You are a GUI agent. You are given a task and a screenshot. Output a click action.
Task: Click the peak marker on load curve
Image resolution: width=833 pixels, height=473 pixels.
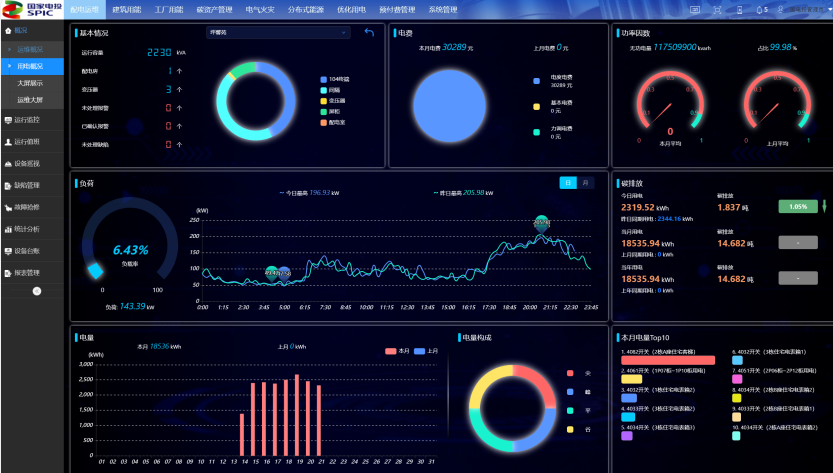click(x=541, y=224)
